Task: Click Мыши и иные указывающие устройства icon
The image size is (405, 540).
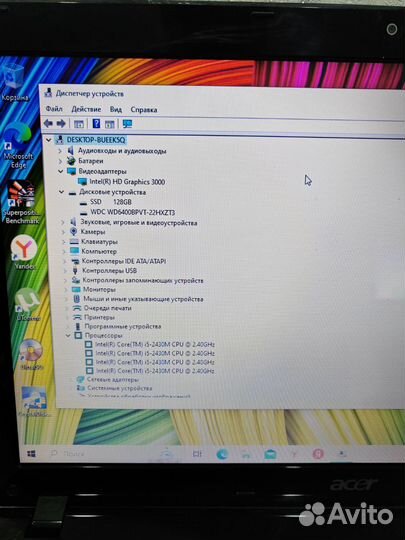Action: 77,299
